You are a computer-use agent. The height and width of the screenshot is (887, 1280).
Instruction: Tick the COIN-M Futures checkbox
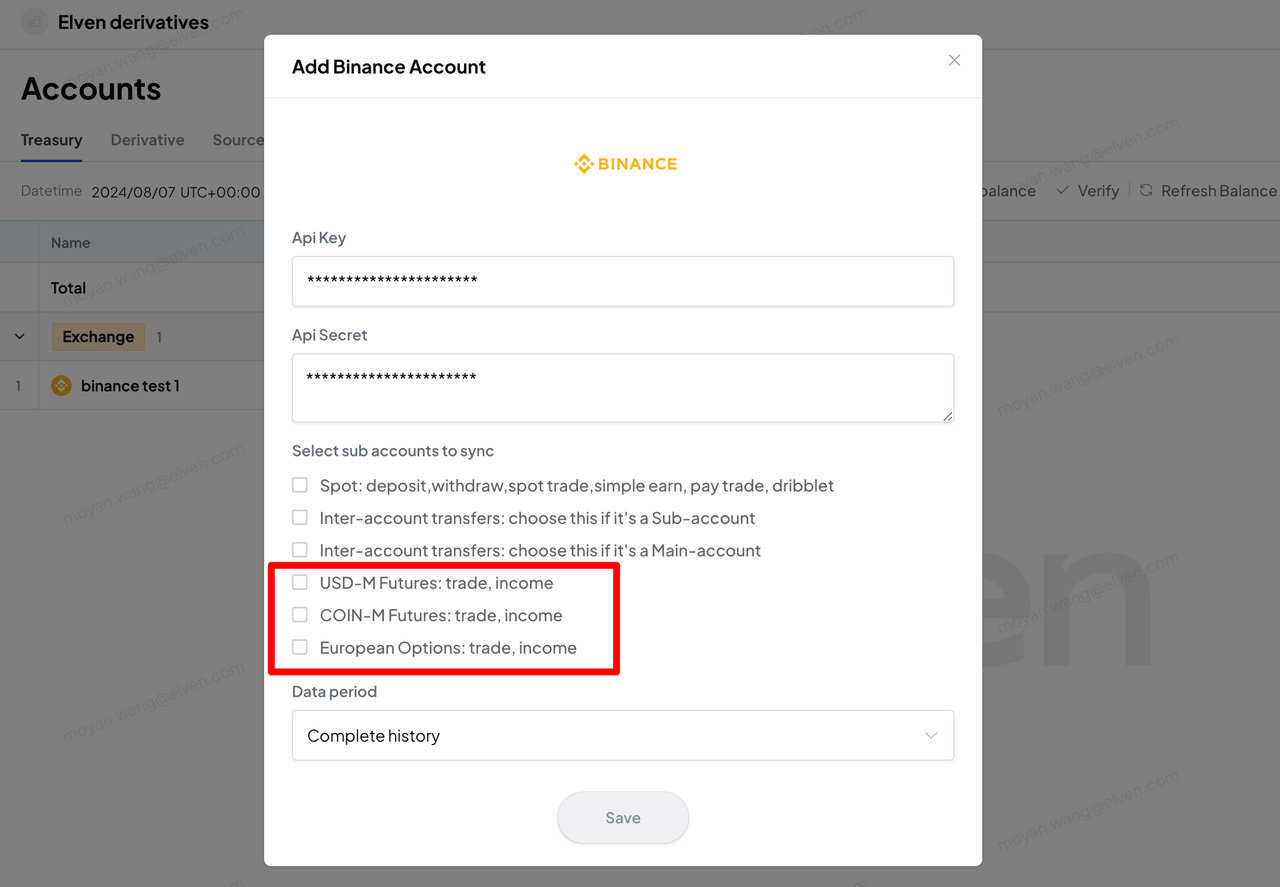[x=300, y=615]
